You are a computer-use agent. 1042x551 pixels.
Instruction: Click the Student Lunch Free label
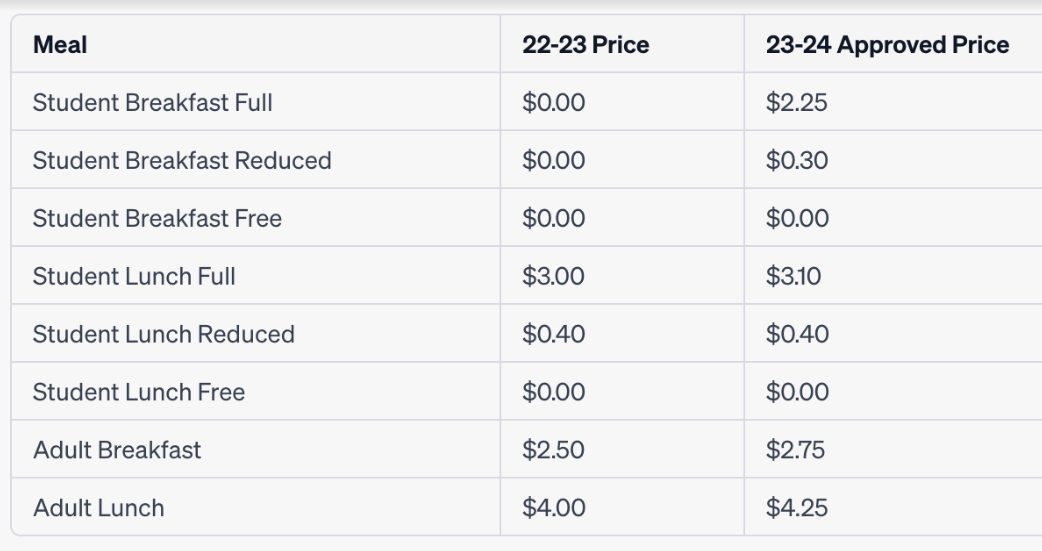coord(138,391)
